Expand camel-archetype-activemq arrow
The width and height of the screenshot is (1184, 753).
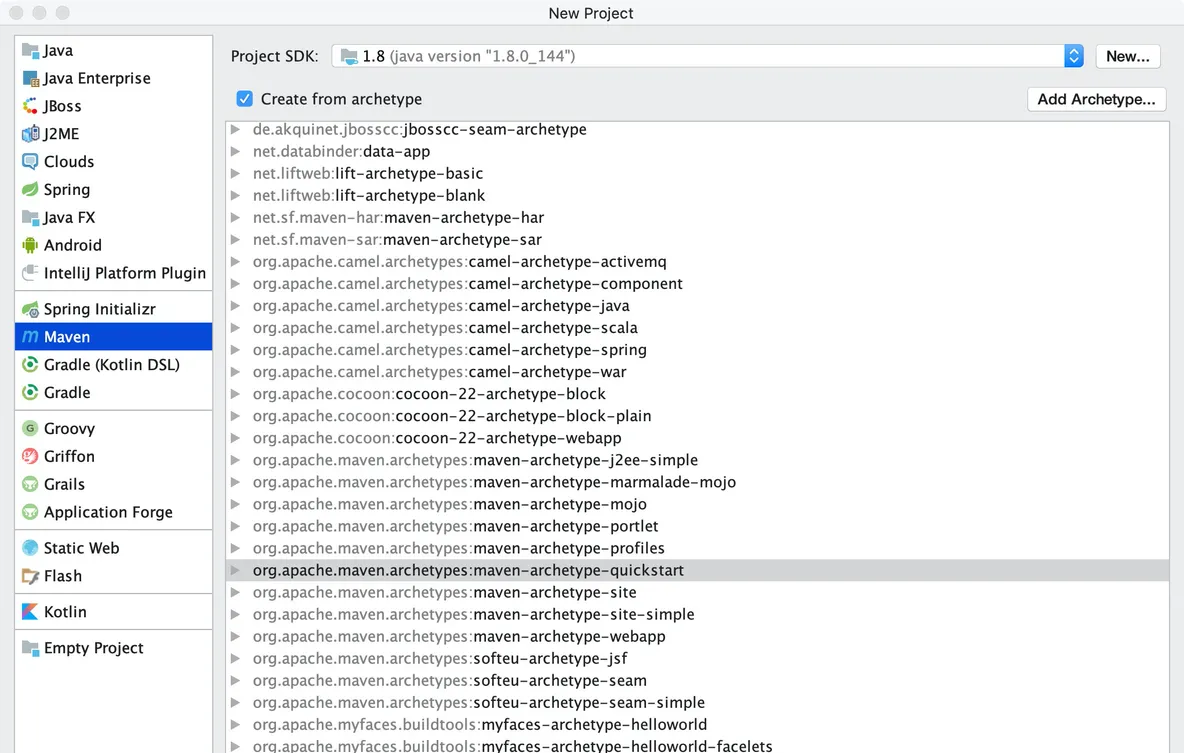point(236,261)
